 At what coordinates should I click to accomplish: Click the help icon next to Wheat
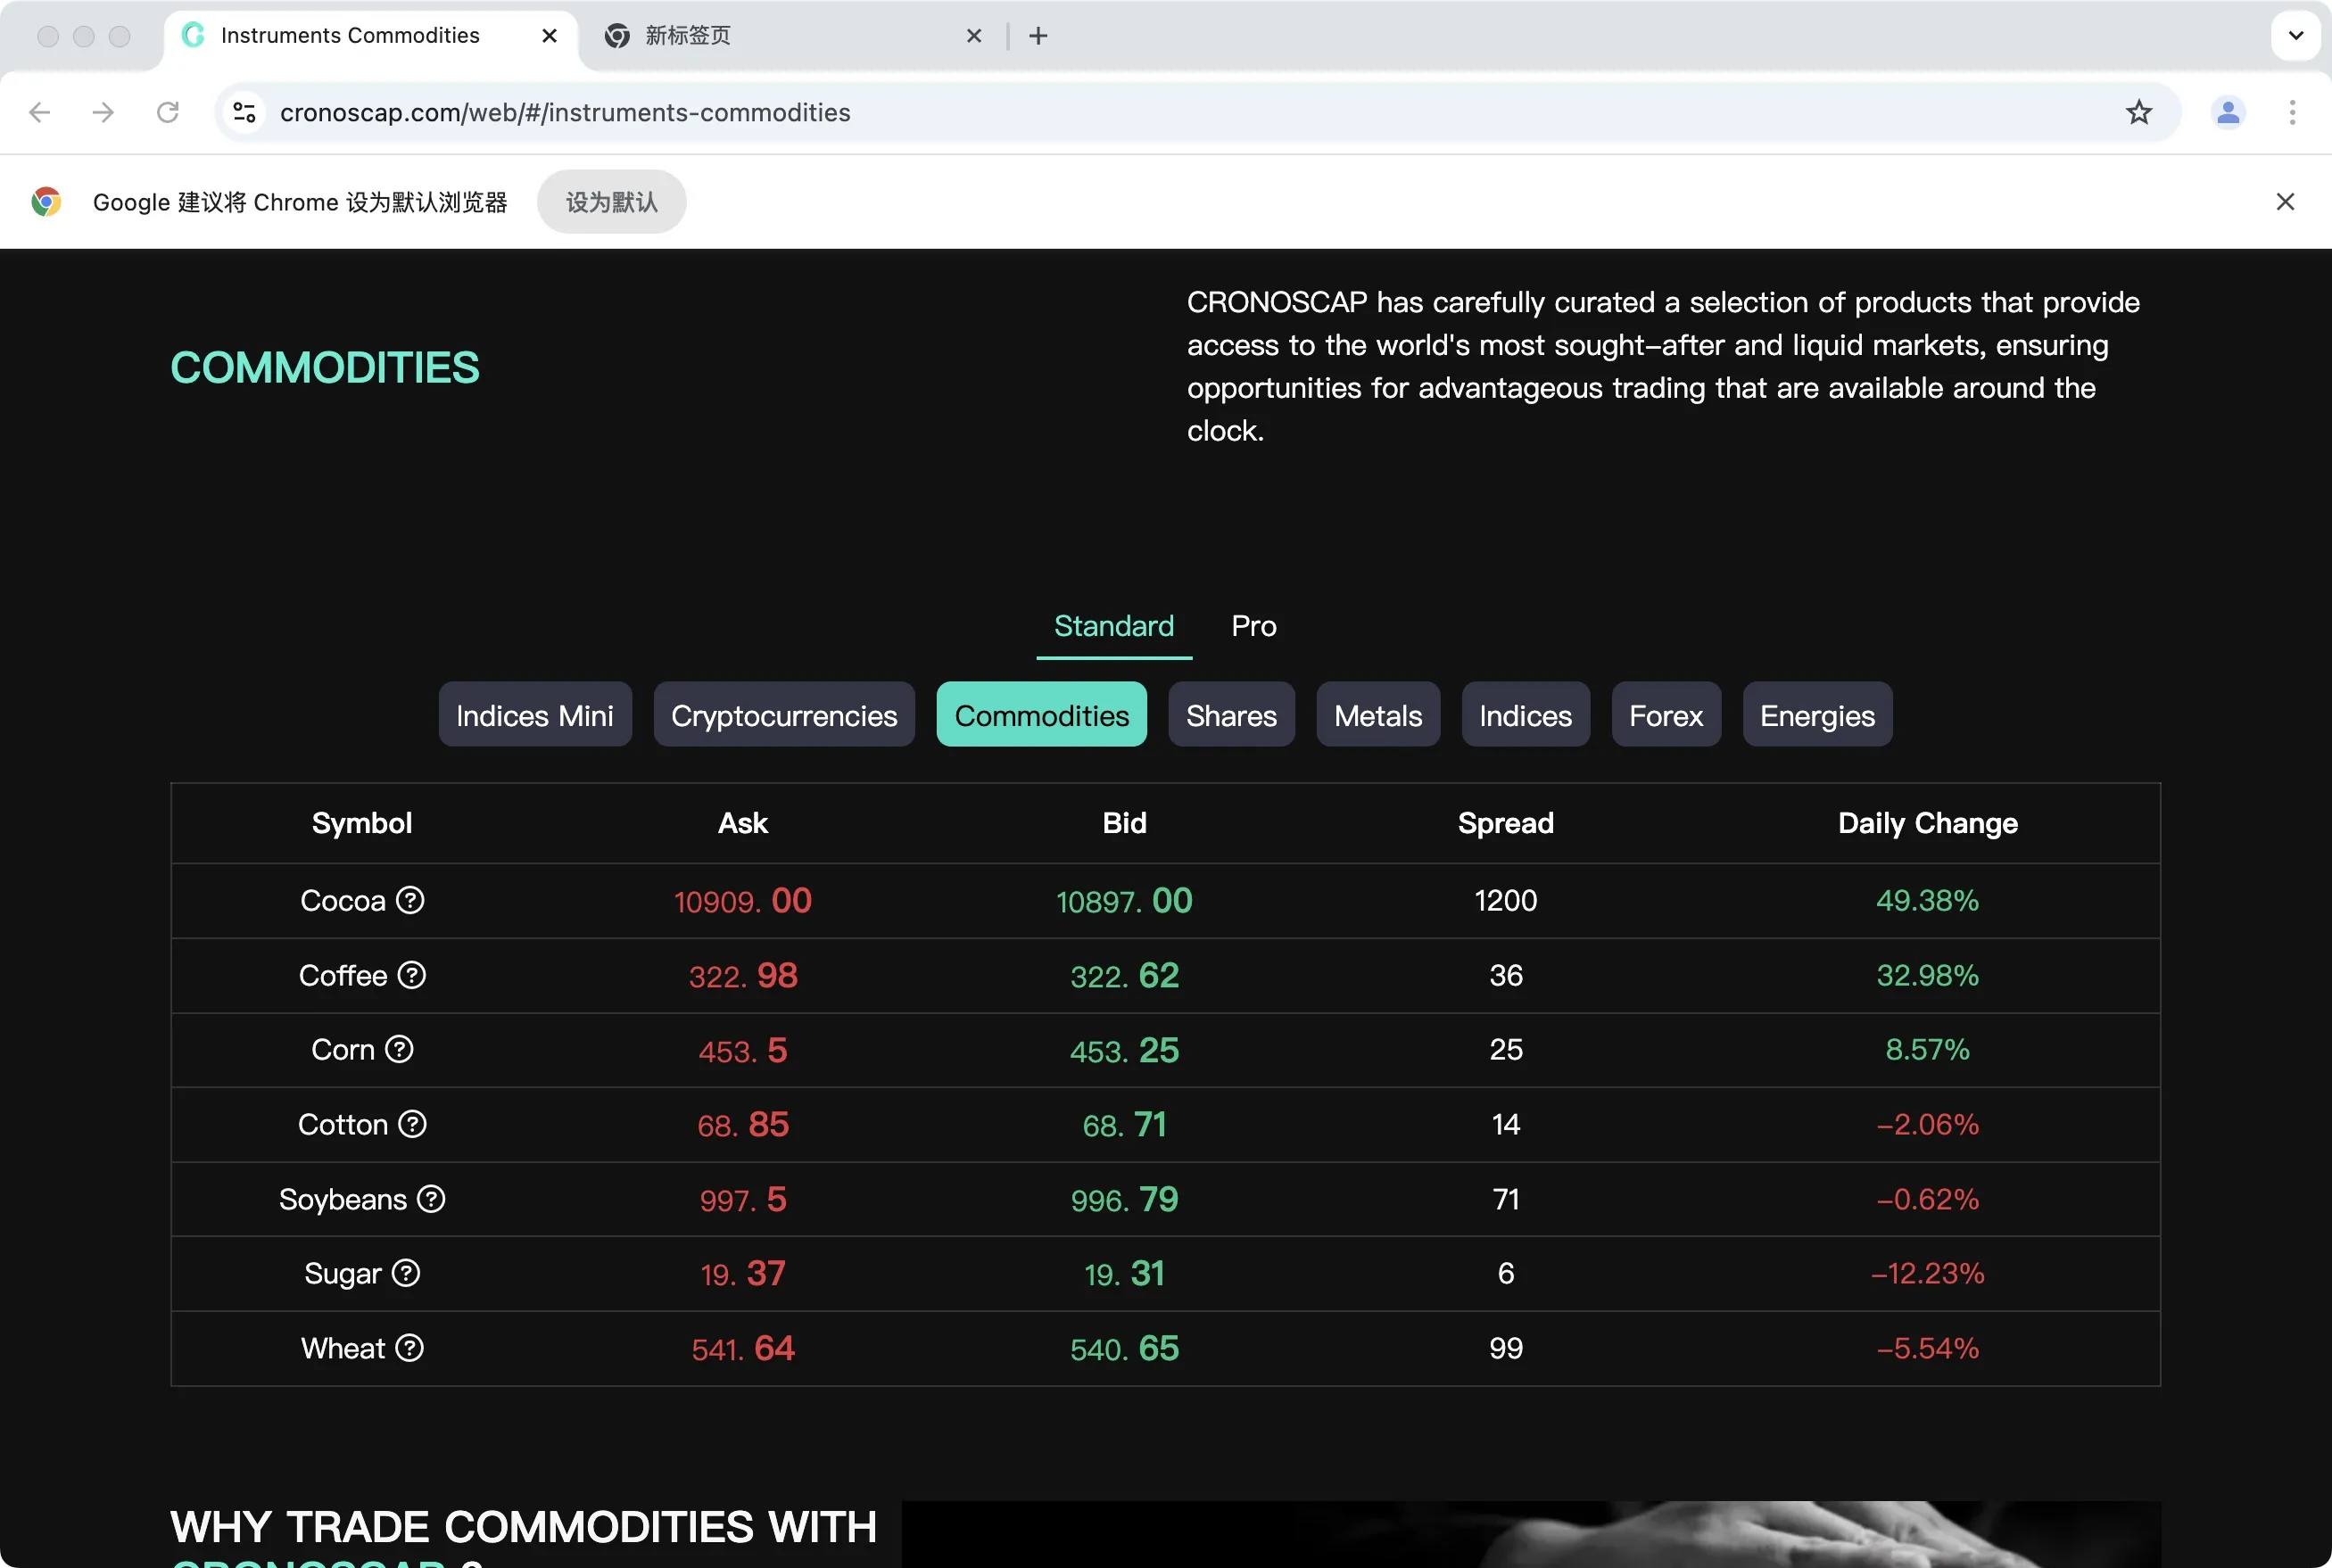click(x=410, y=1348)
